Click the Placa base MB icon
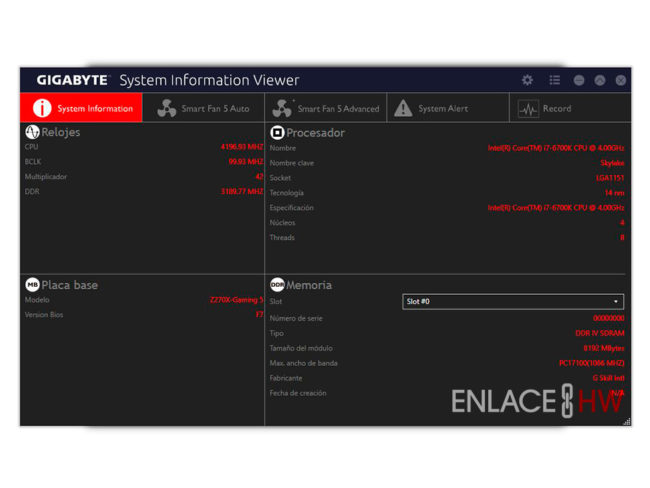 (x=31, y=285)
